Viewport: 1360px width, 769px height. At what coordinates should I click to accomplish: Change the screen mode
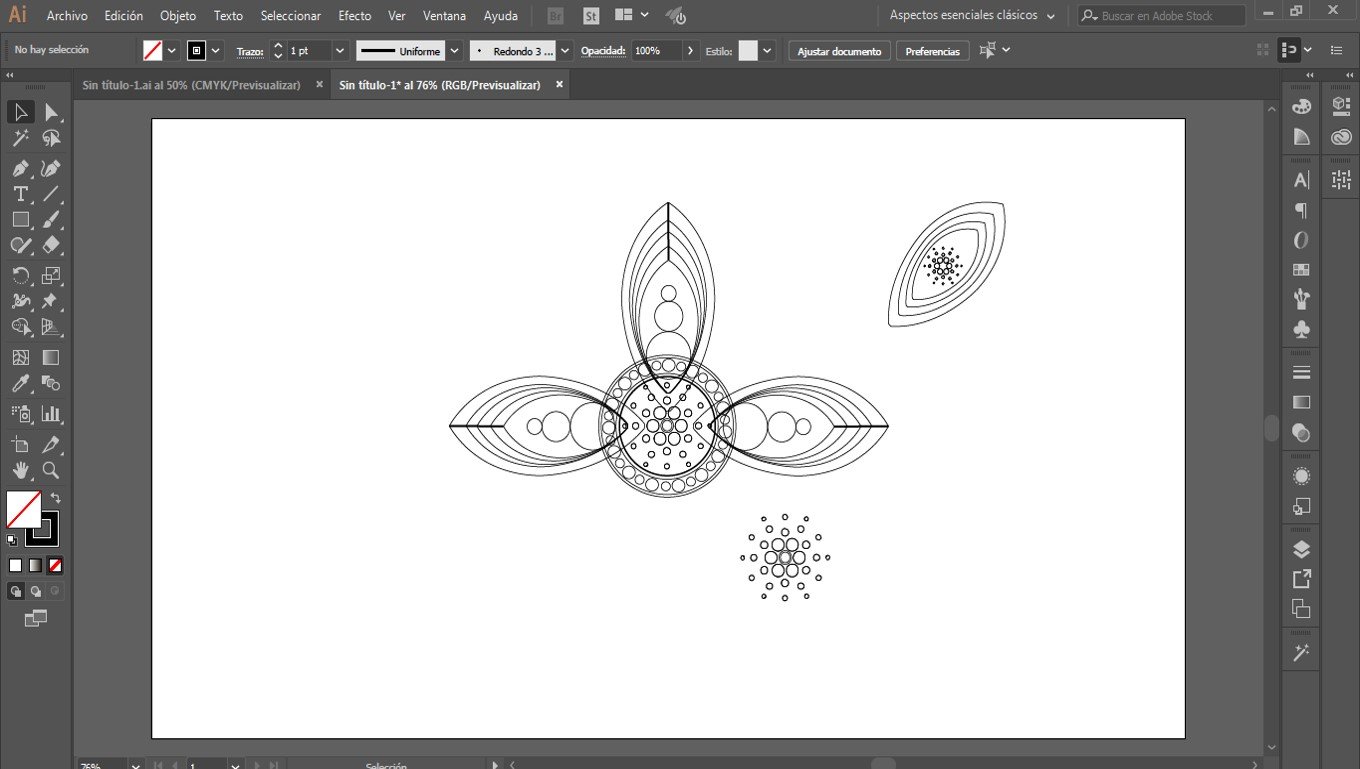pyautogui.click(x=35, y=619)
